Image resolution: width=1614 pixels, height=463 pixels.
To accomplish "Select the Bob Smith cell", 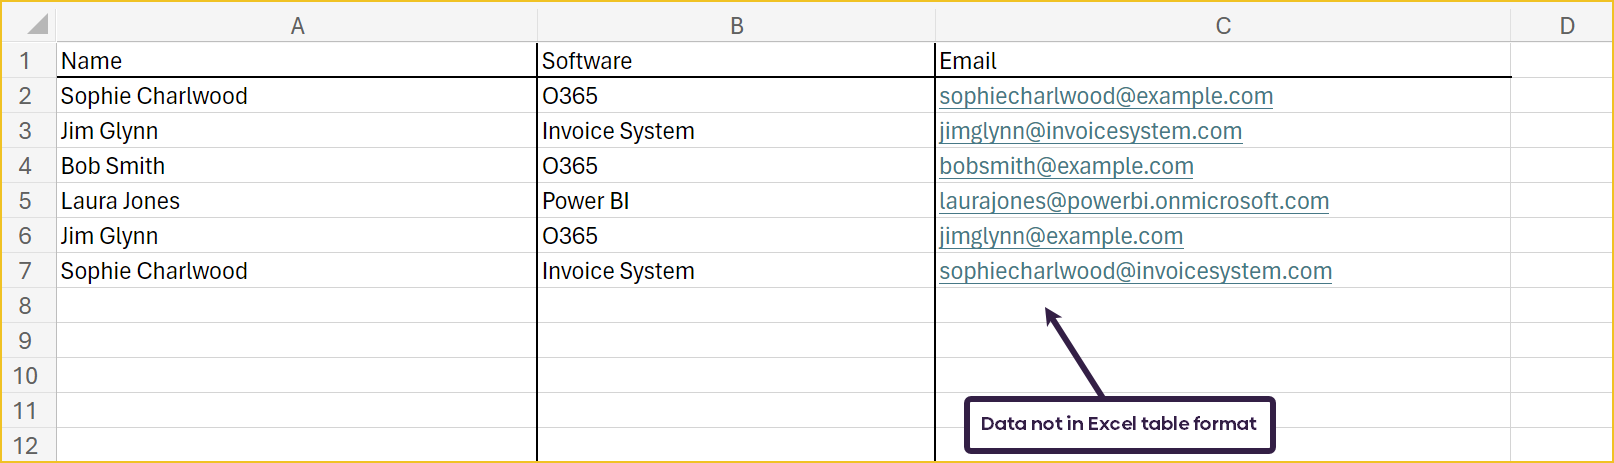I will coord(297,165).
